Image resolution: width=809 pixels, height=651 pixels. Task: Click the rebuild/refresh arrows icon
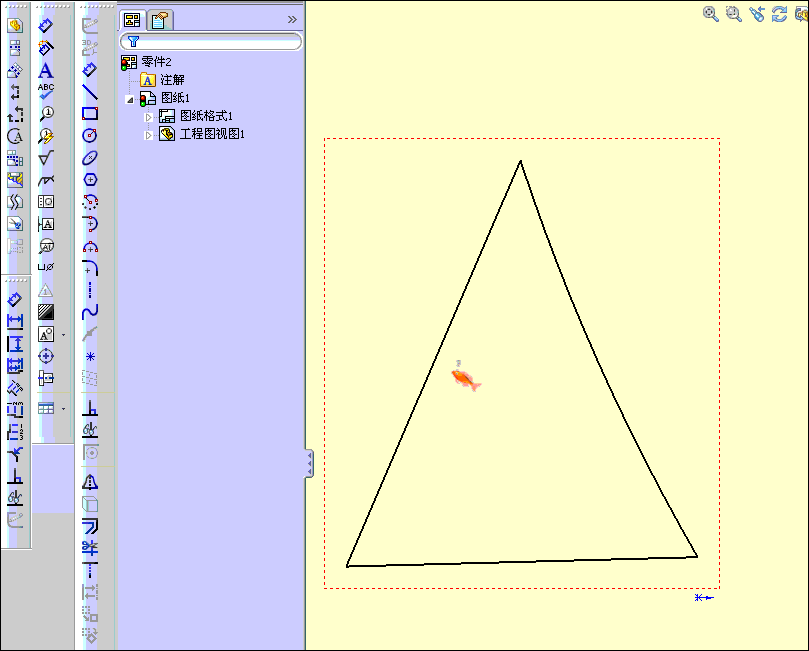[779, 14]
